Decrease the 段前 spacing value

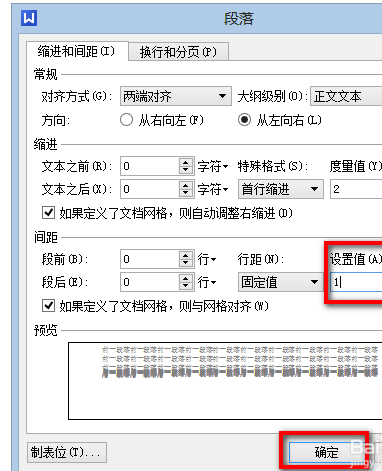pos(186,263)
